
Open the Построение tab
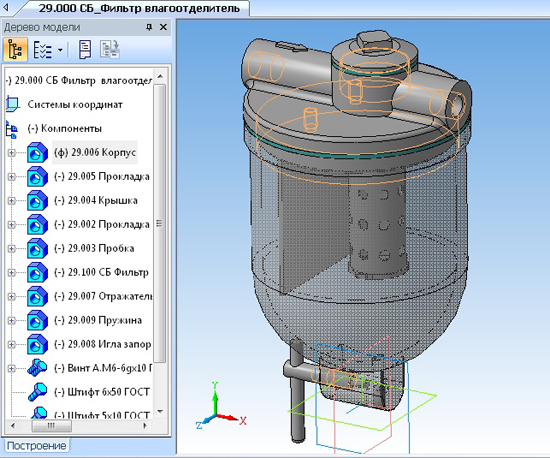coord(36,446)
